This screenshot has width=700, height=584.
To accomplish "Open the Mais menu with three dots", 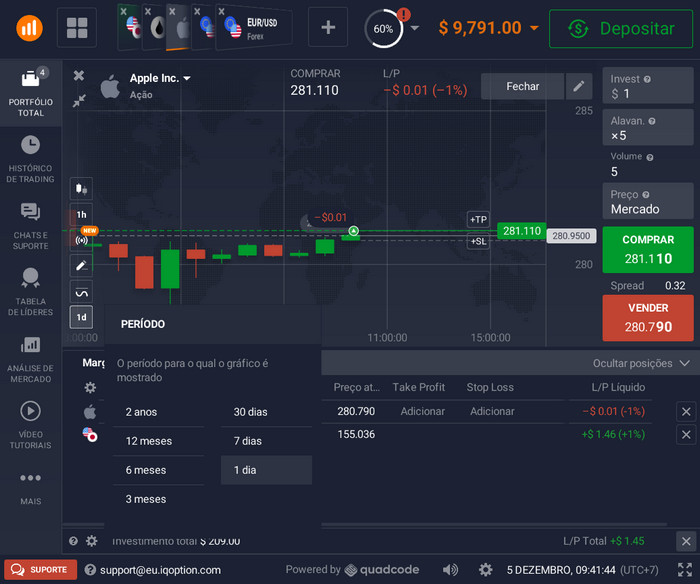I will (x=30, y=487).
